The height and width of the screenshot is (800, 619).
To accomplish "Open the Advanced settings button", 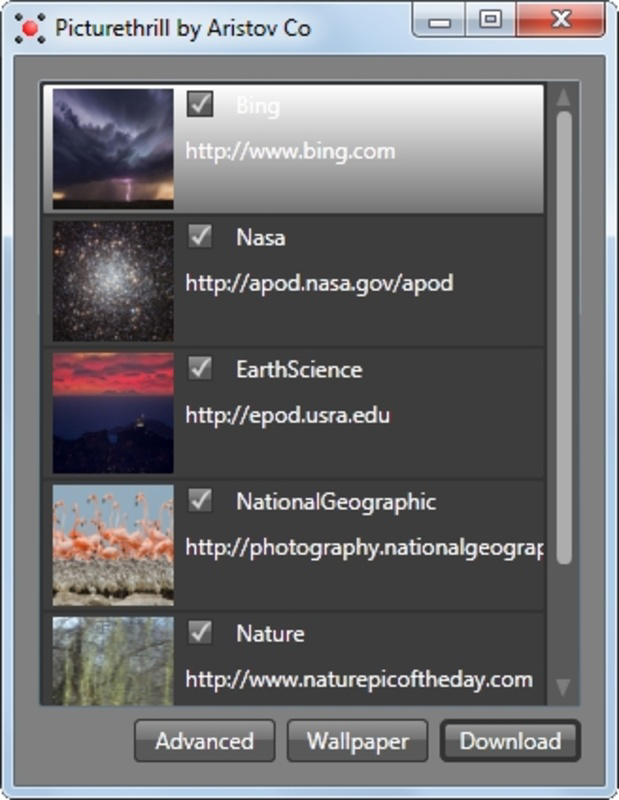I will 205,741.
